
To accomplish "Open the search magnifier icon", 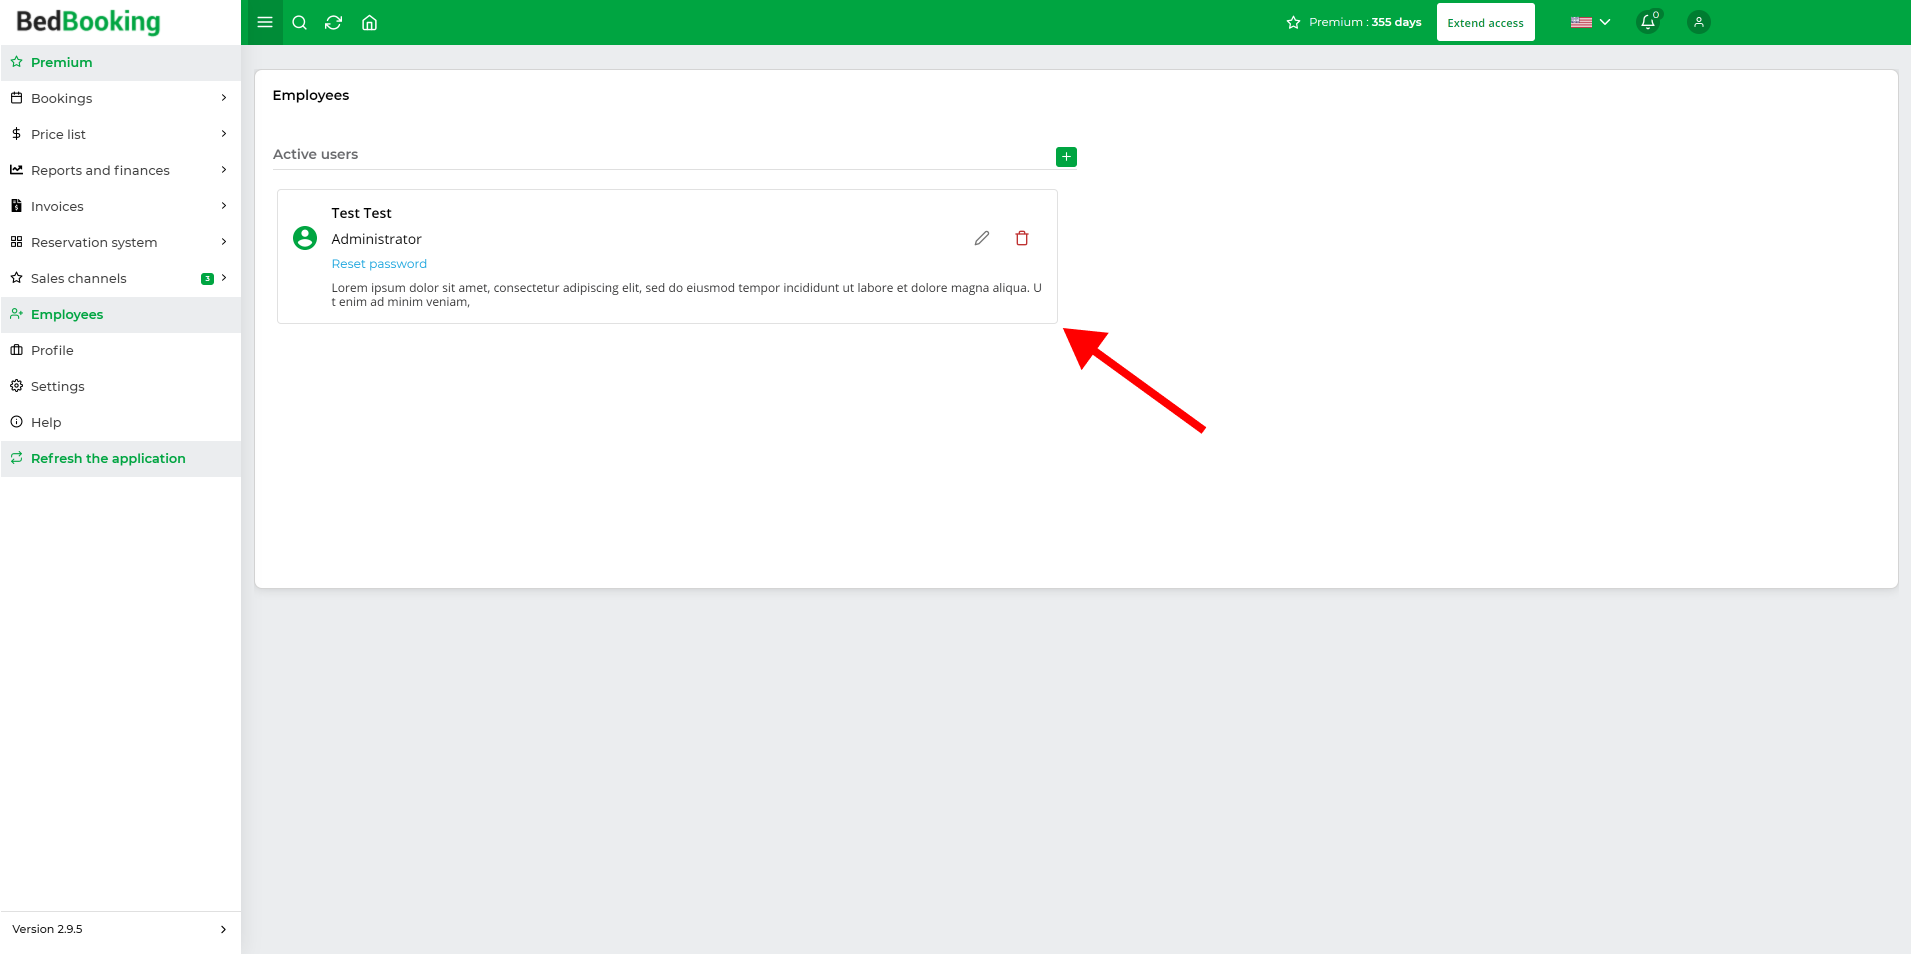I will 299,22.
